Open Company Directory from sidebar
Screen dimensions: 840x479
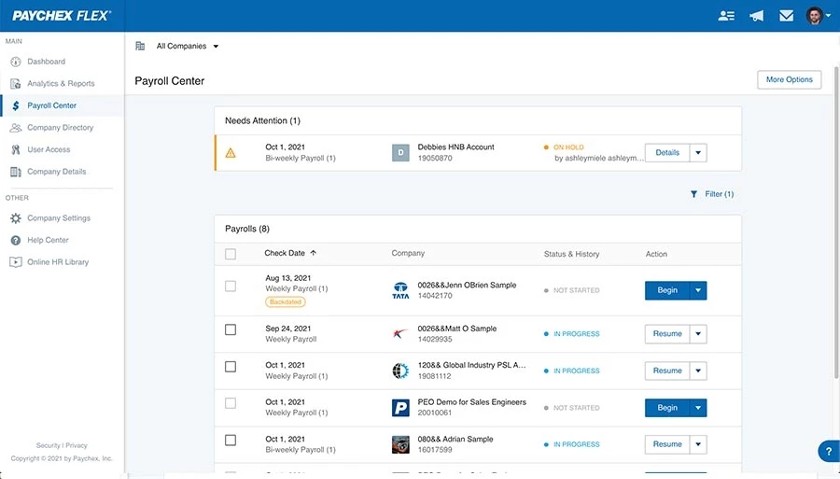pyautogui.click(x=60, y=128)
